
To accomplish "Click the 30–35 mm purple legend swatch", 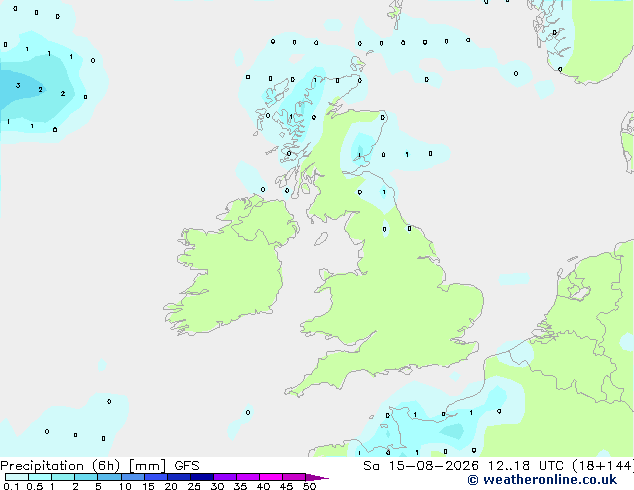I will (225, 477).
